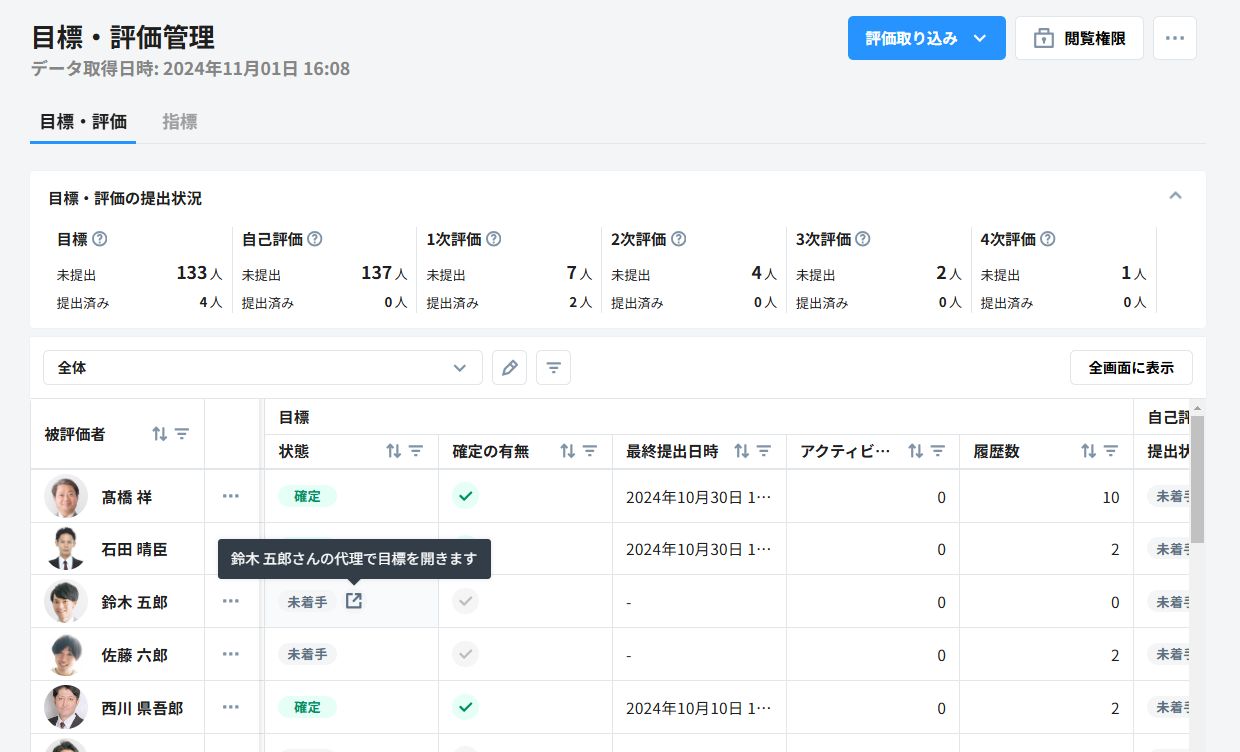Open the 全体 view selector

pos(262,368)
